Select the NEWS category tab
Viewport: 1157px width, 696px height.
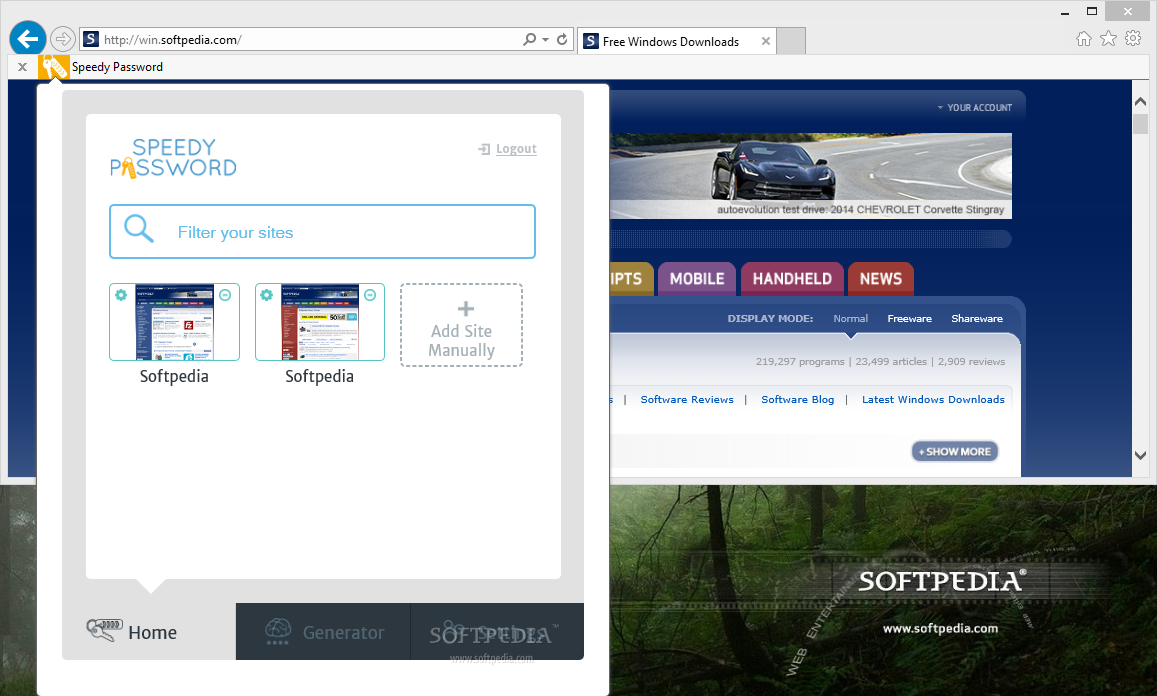point(880,279)
